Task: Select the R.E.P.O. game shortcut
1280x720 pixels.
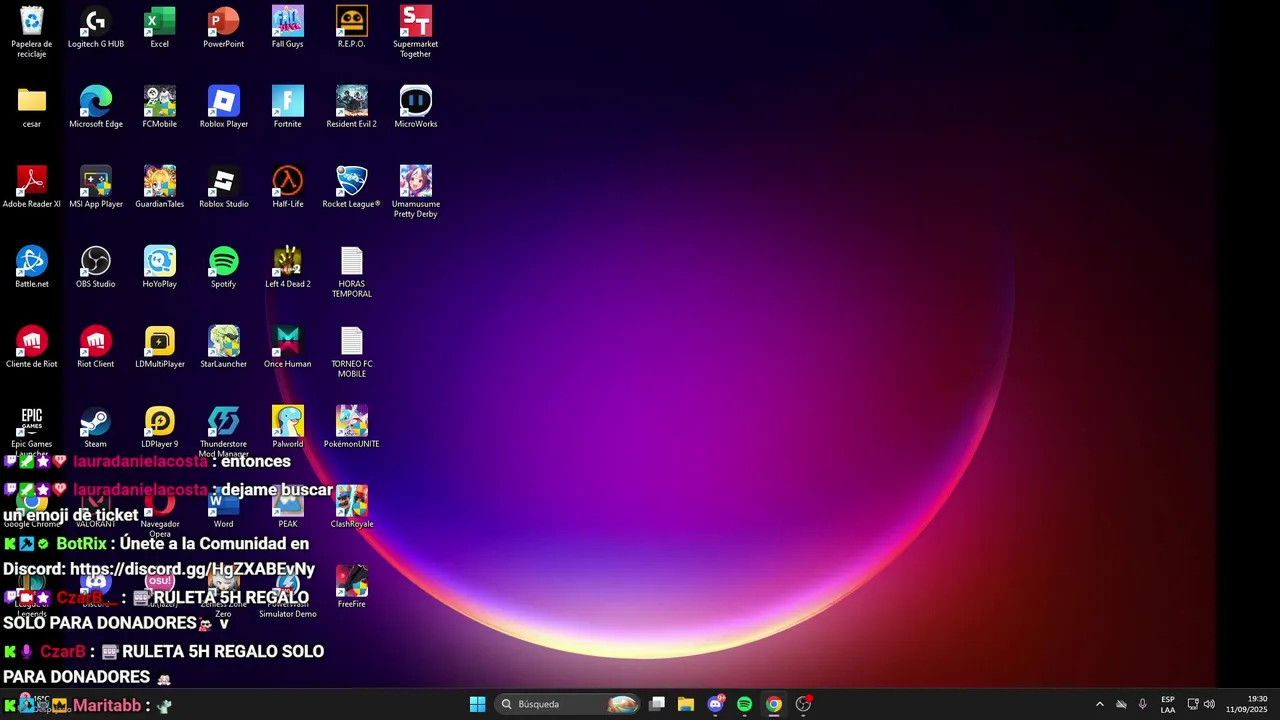Action: tap(352, 28)
